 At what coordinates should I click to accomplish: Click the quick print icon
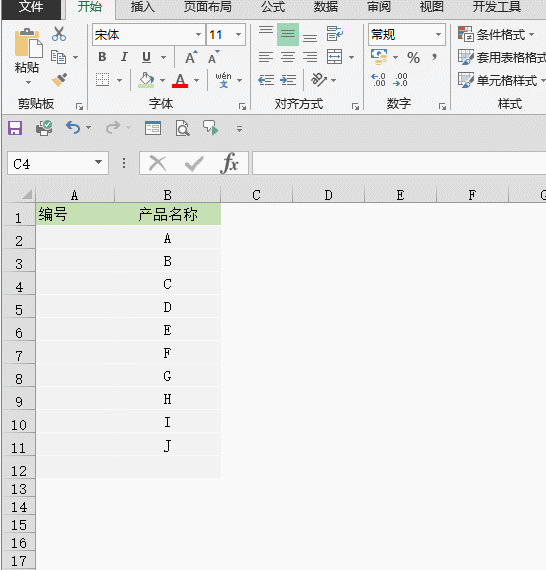pyautogui.click(x=44, y=128)
